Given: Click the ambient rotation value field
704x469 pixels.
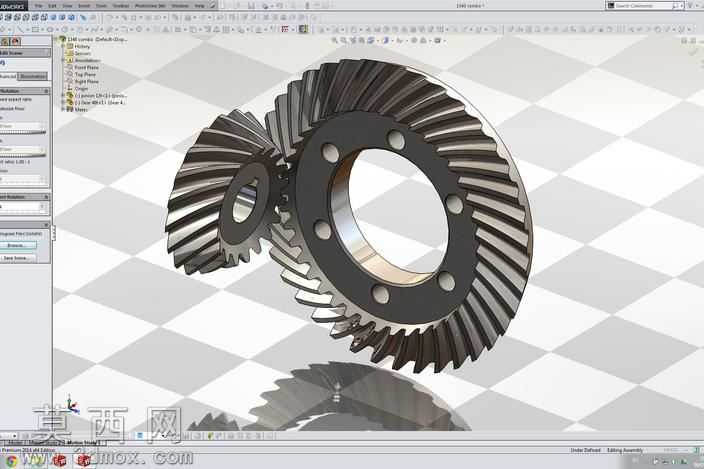Looking at the screenshot, I should click(x=20, y=207).
